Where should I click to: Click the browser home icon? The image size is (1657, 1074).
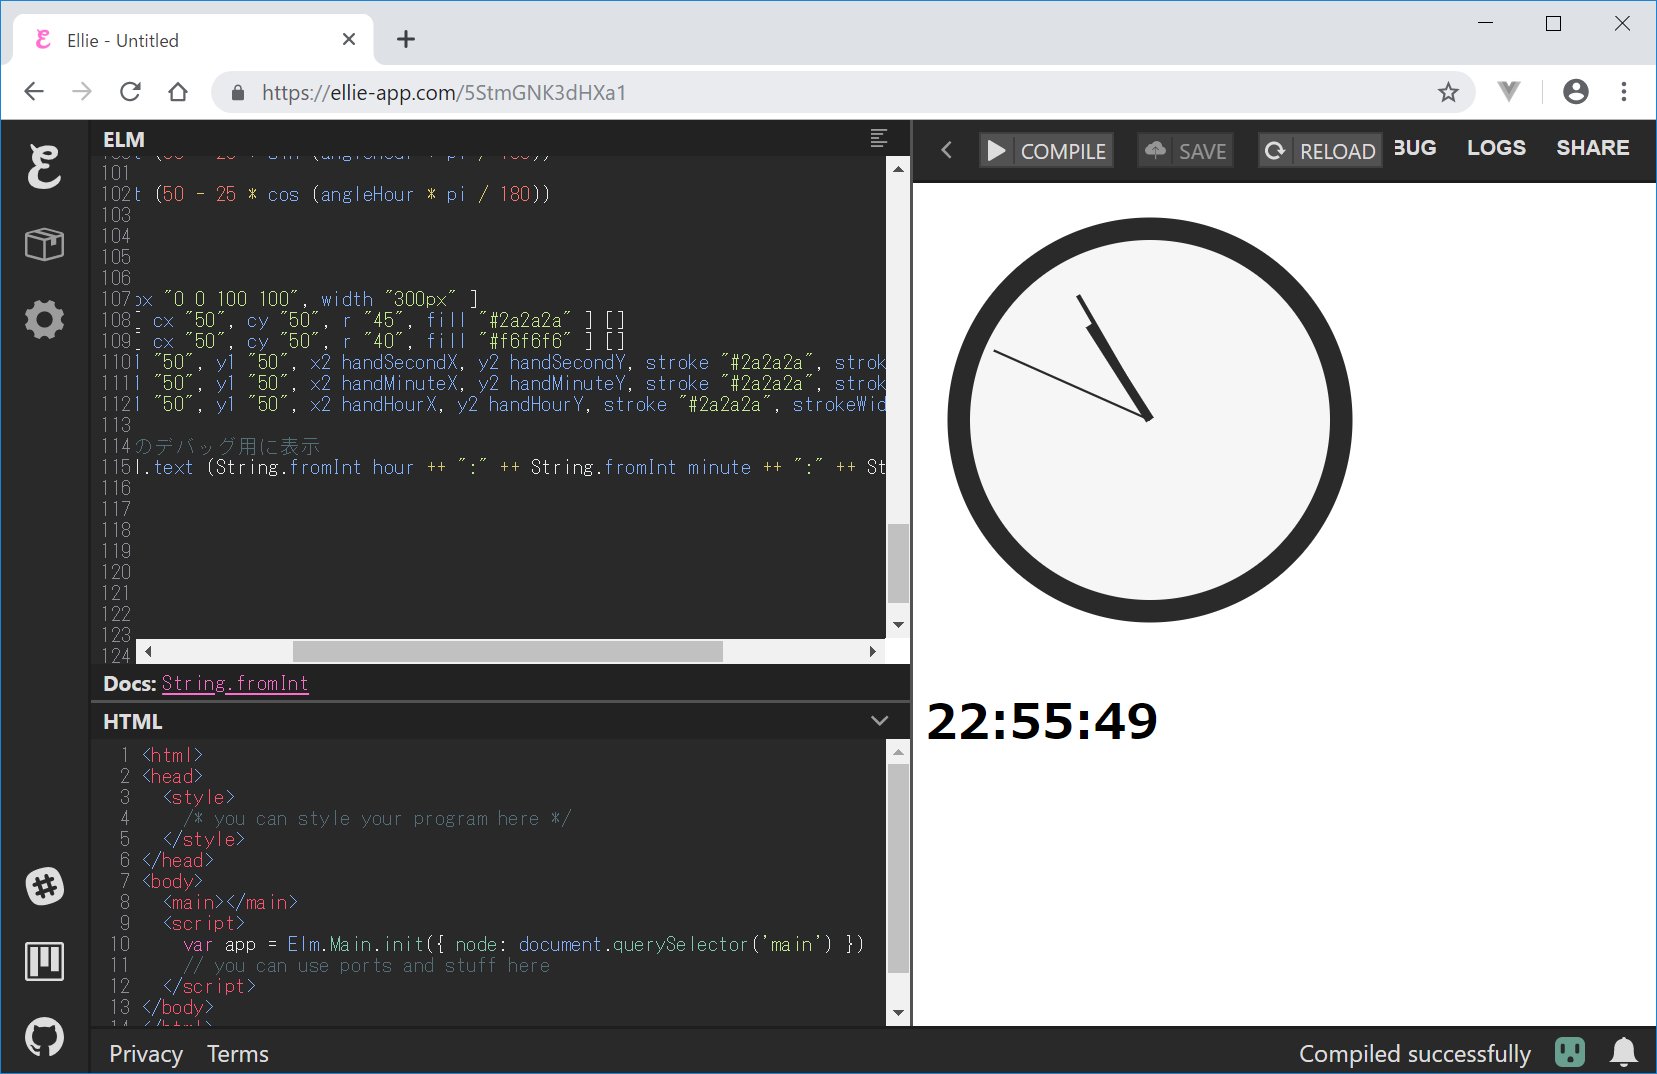pyautogui.click(x=178, y=92)
